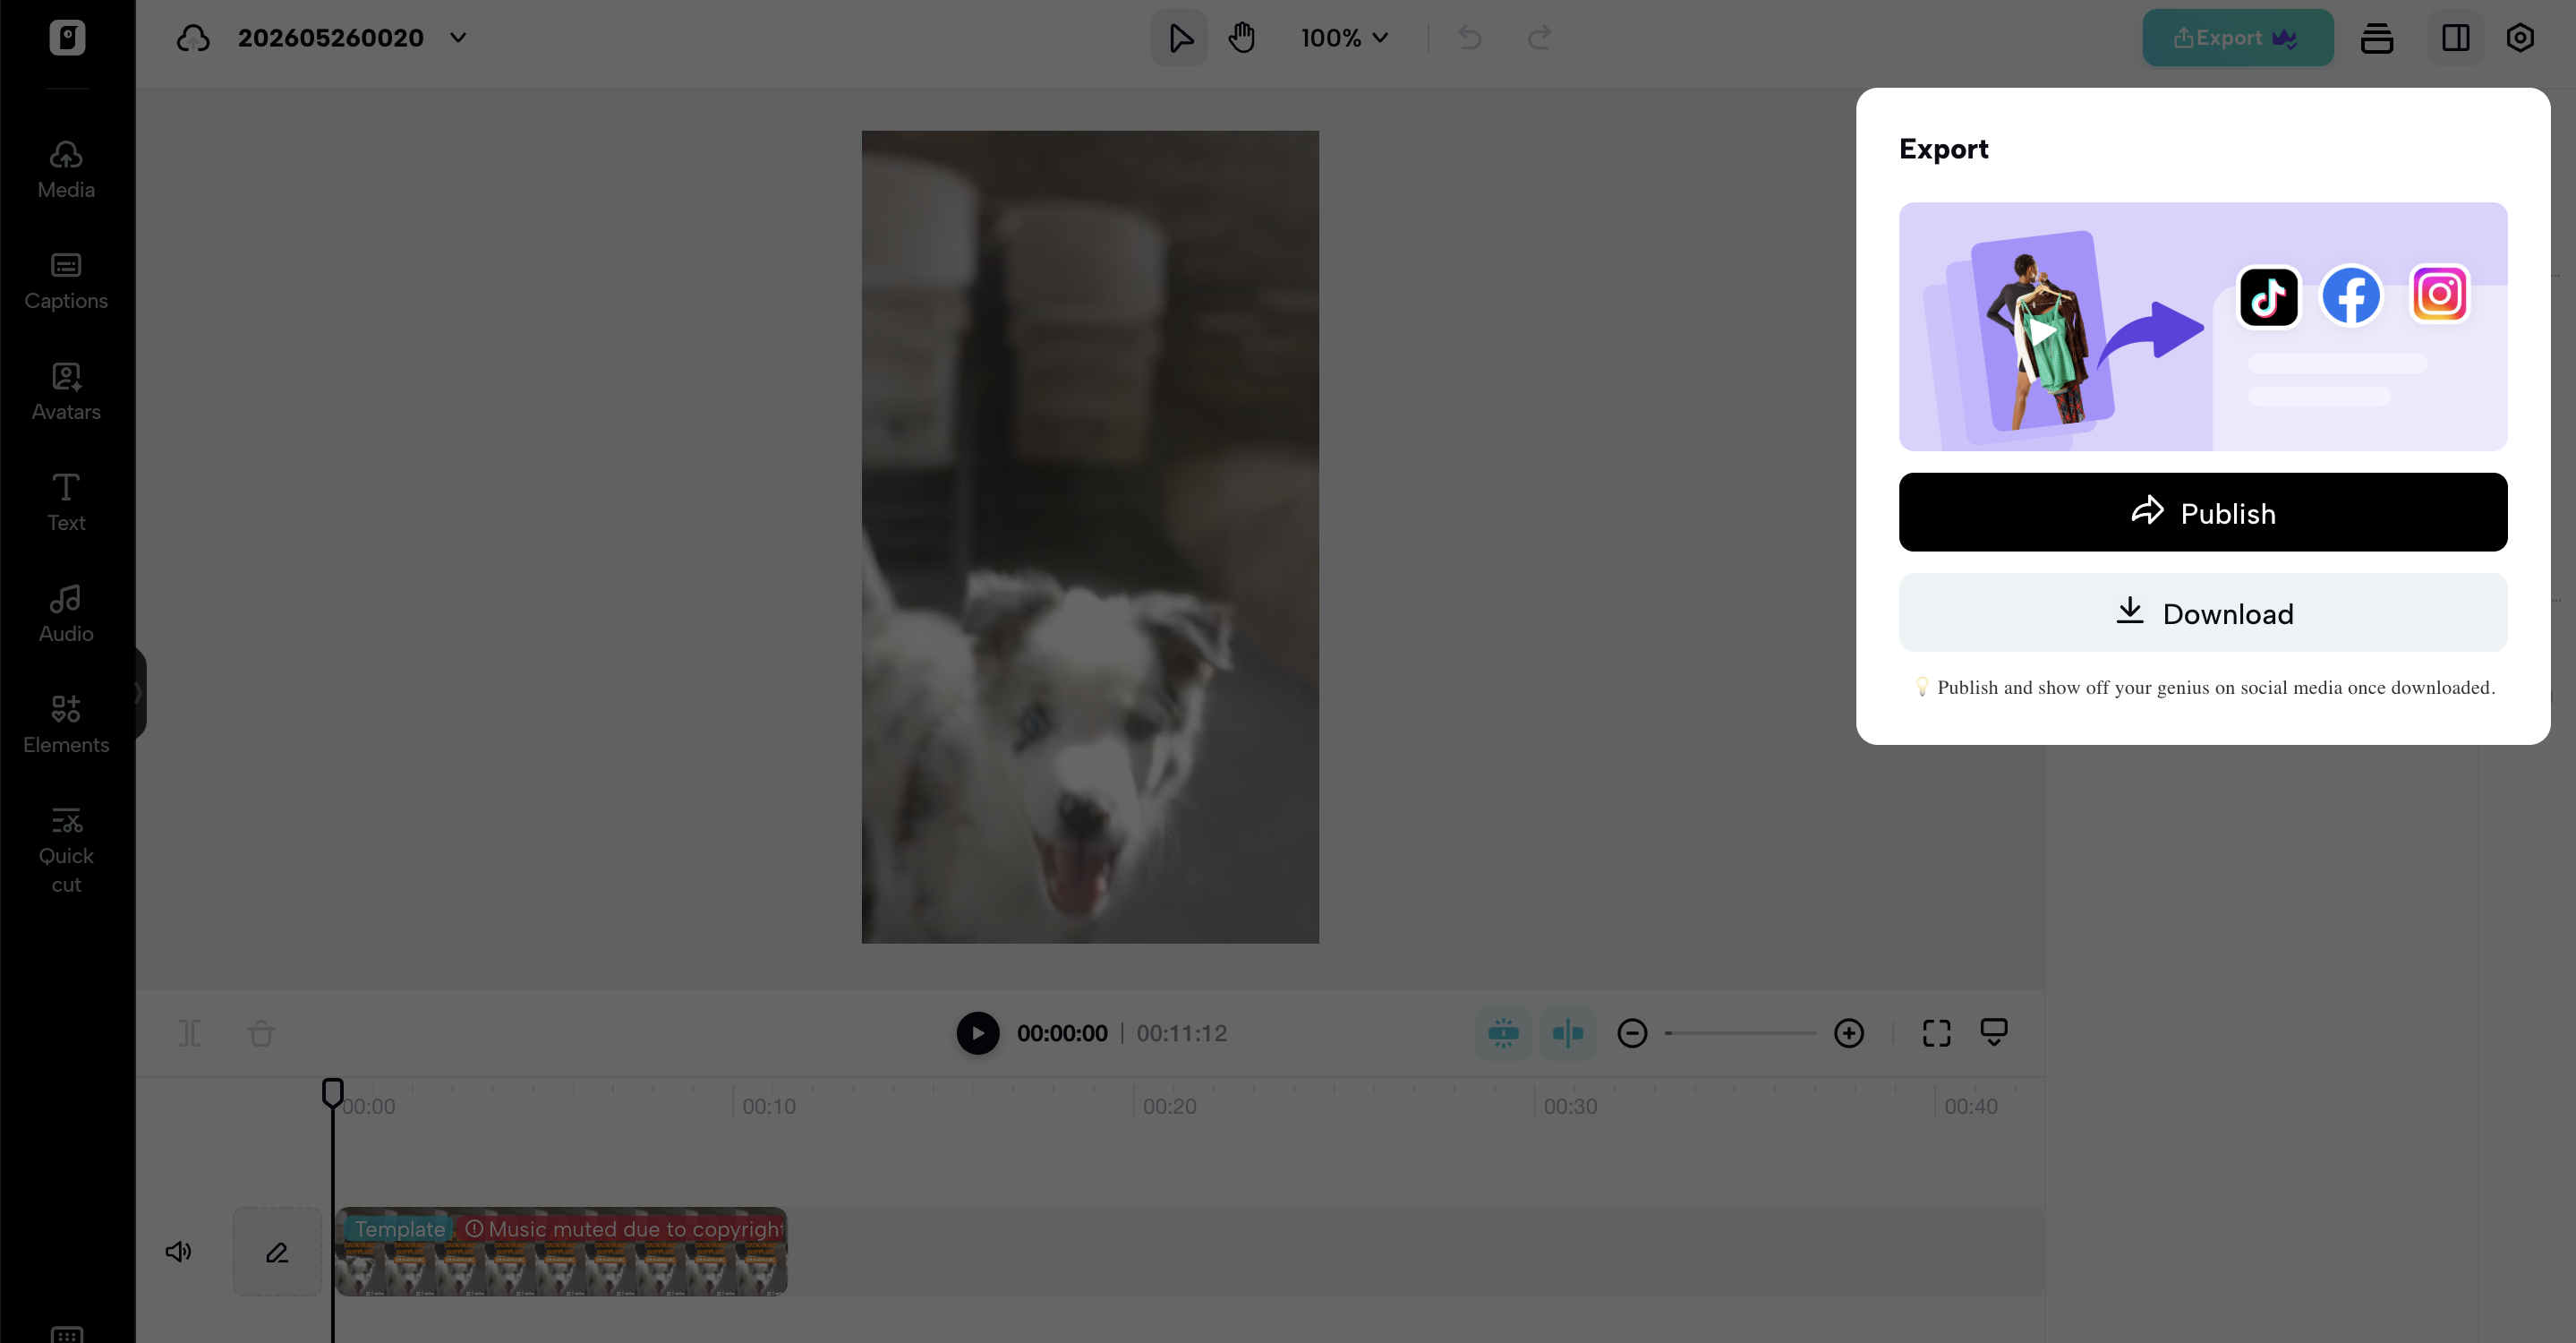Screen dimensions: 2576x1343
Task: Open the Quick cut panel
Action: pos(66,850)
